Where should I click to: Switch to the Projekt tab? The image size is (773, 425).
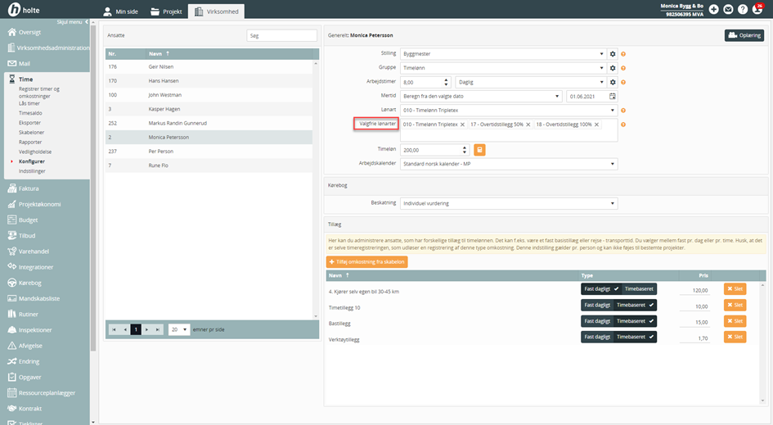(164, 11)
